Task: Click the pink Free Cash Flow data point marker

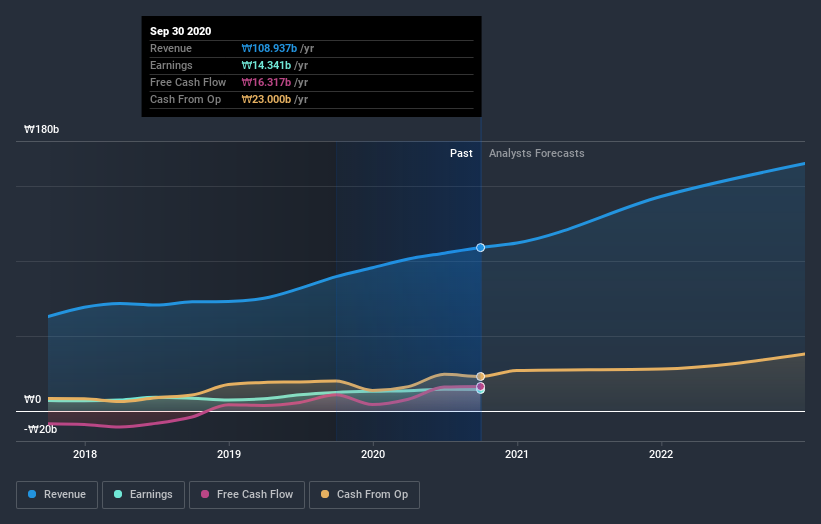Action: tap(480, 386)
